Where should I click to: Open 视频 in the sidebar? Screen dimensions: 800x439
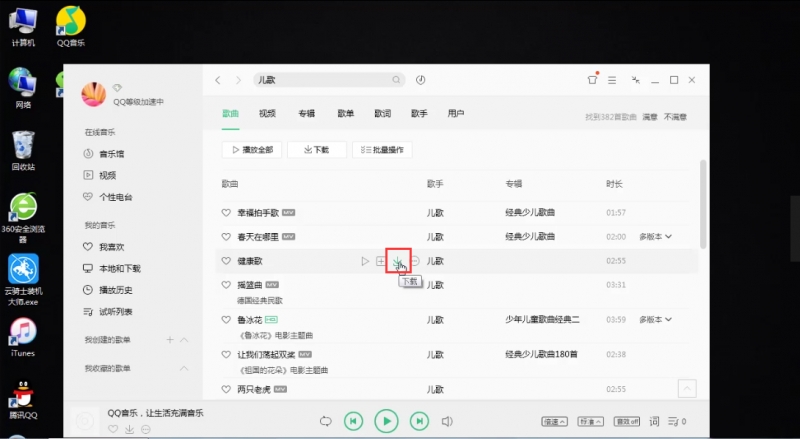point(100,175)
